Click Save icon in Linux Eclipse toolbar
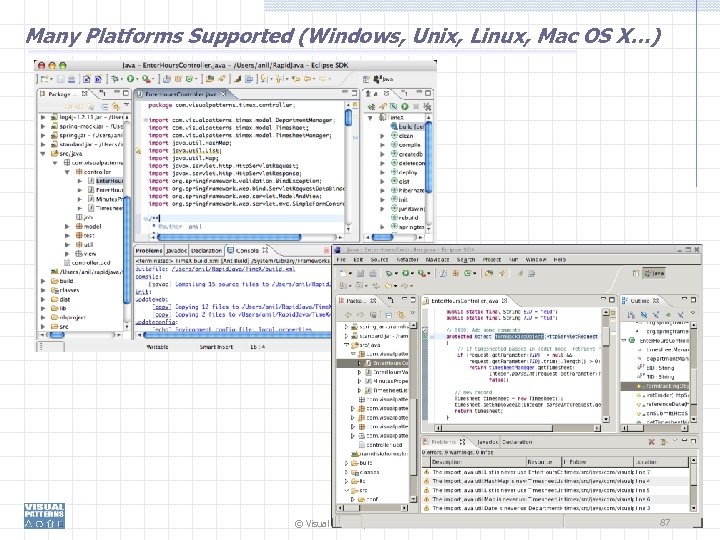 click(361, 273)
